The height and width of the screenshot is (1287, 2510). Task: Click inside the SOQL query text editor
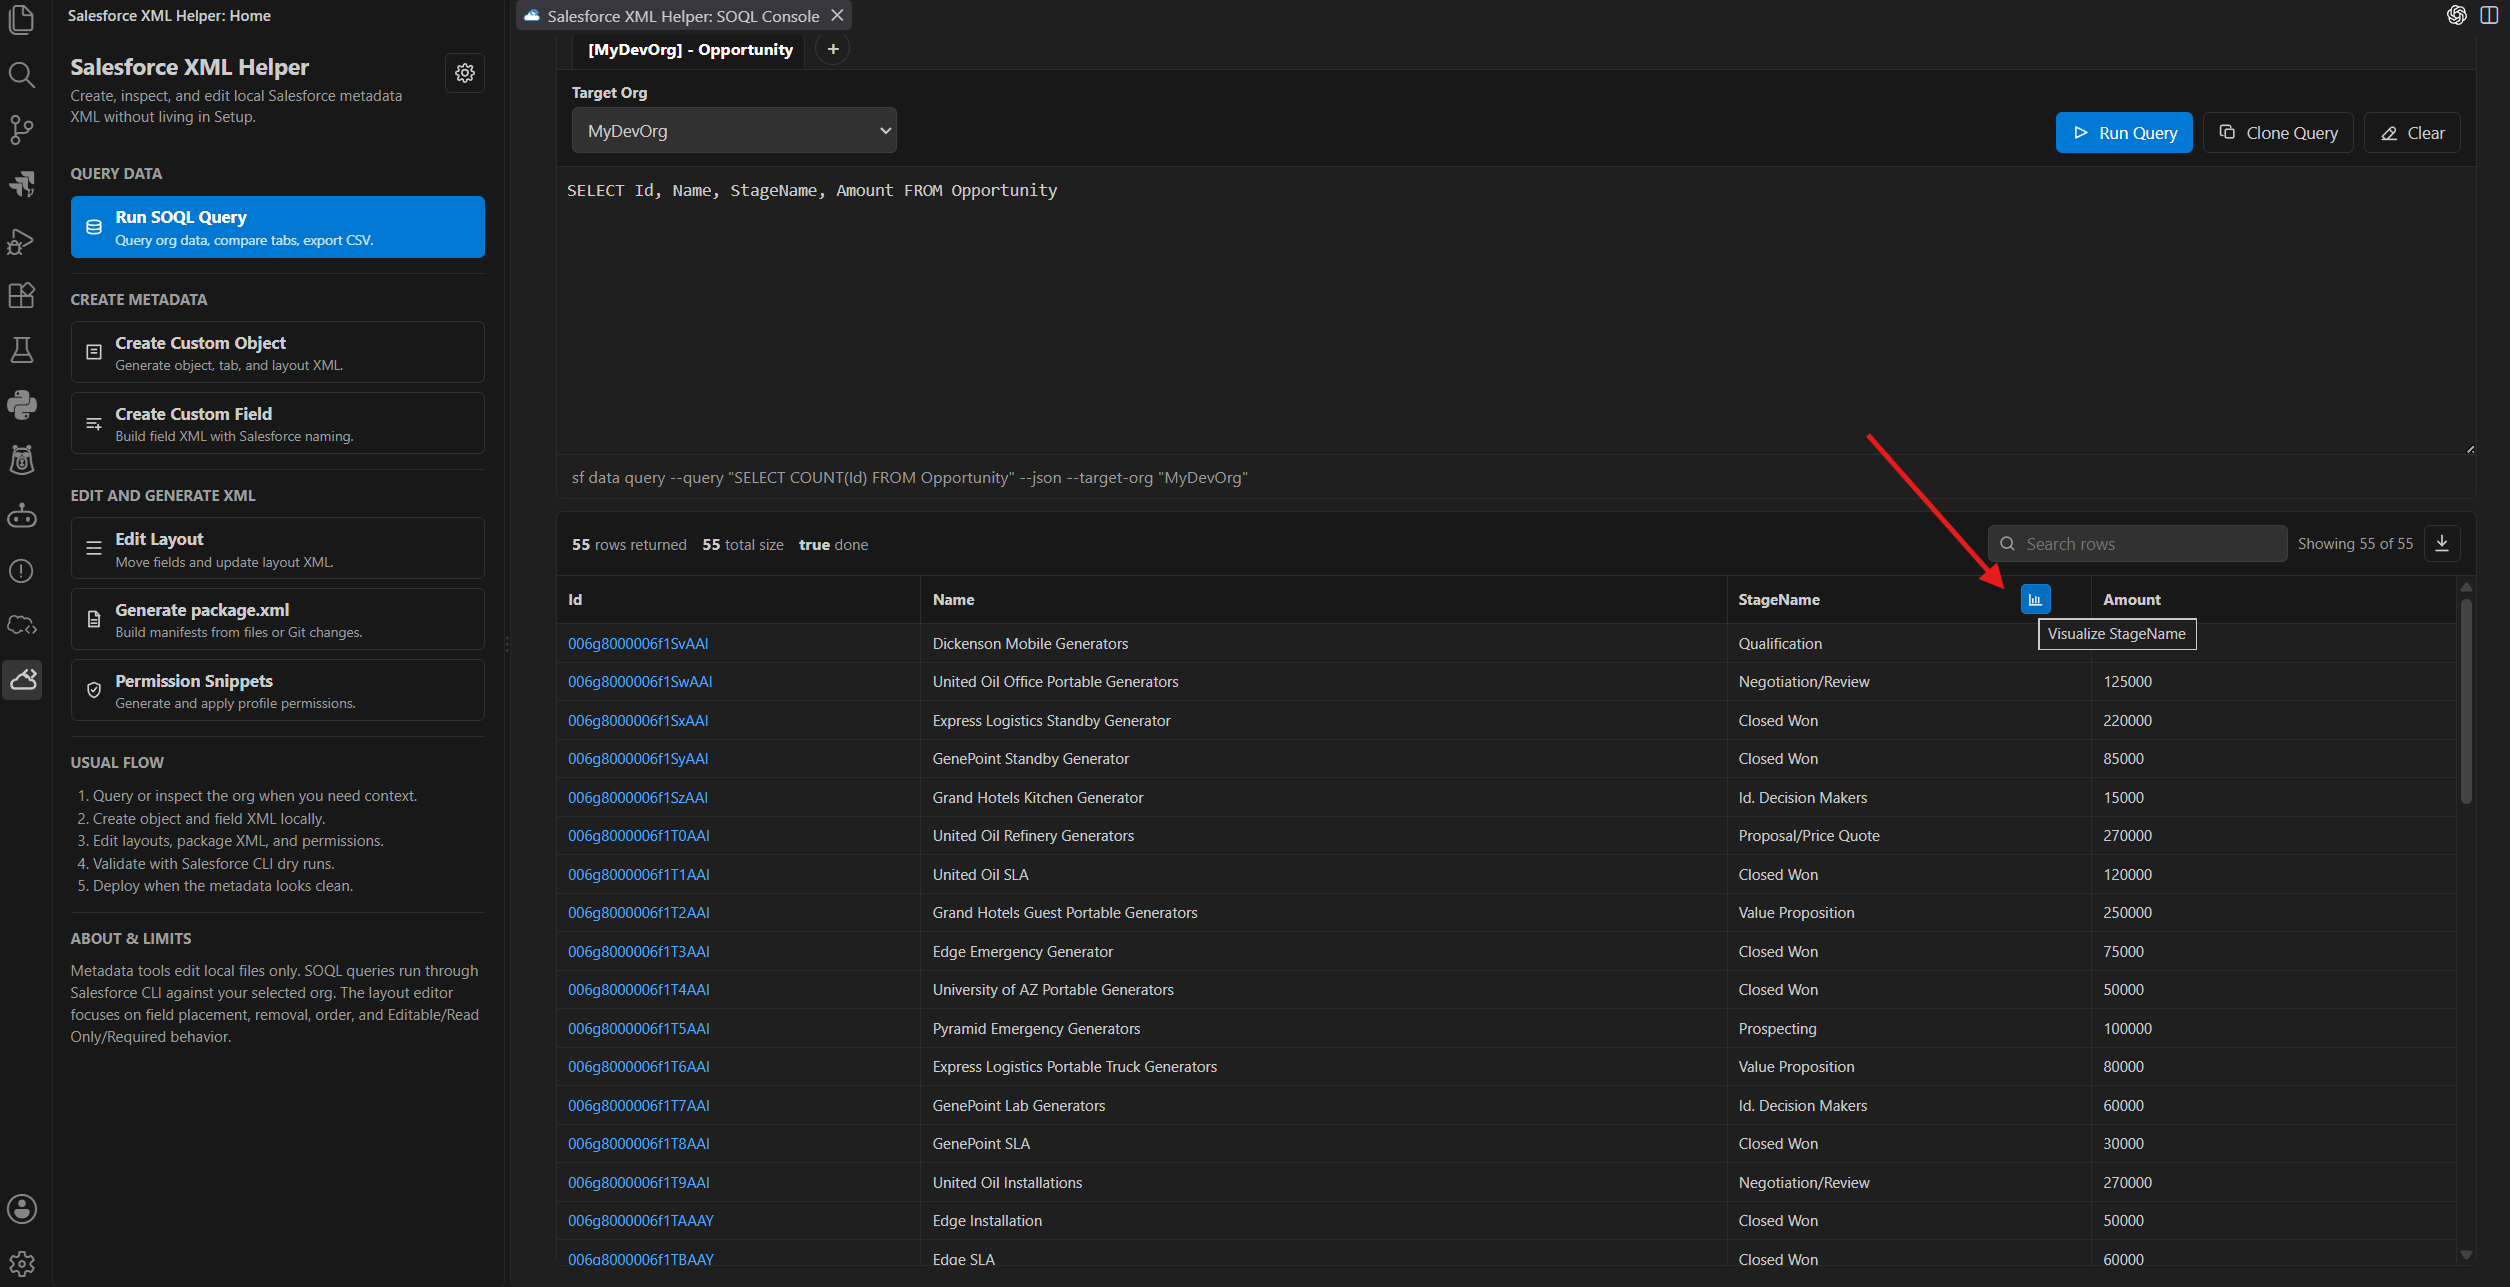tap(1515, 312)
